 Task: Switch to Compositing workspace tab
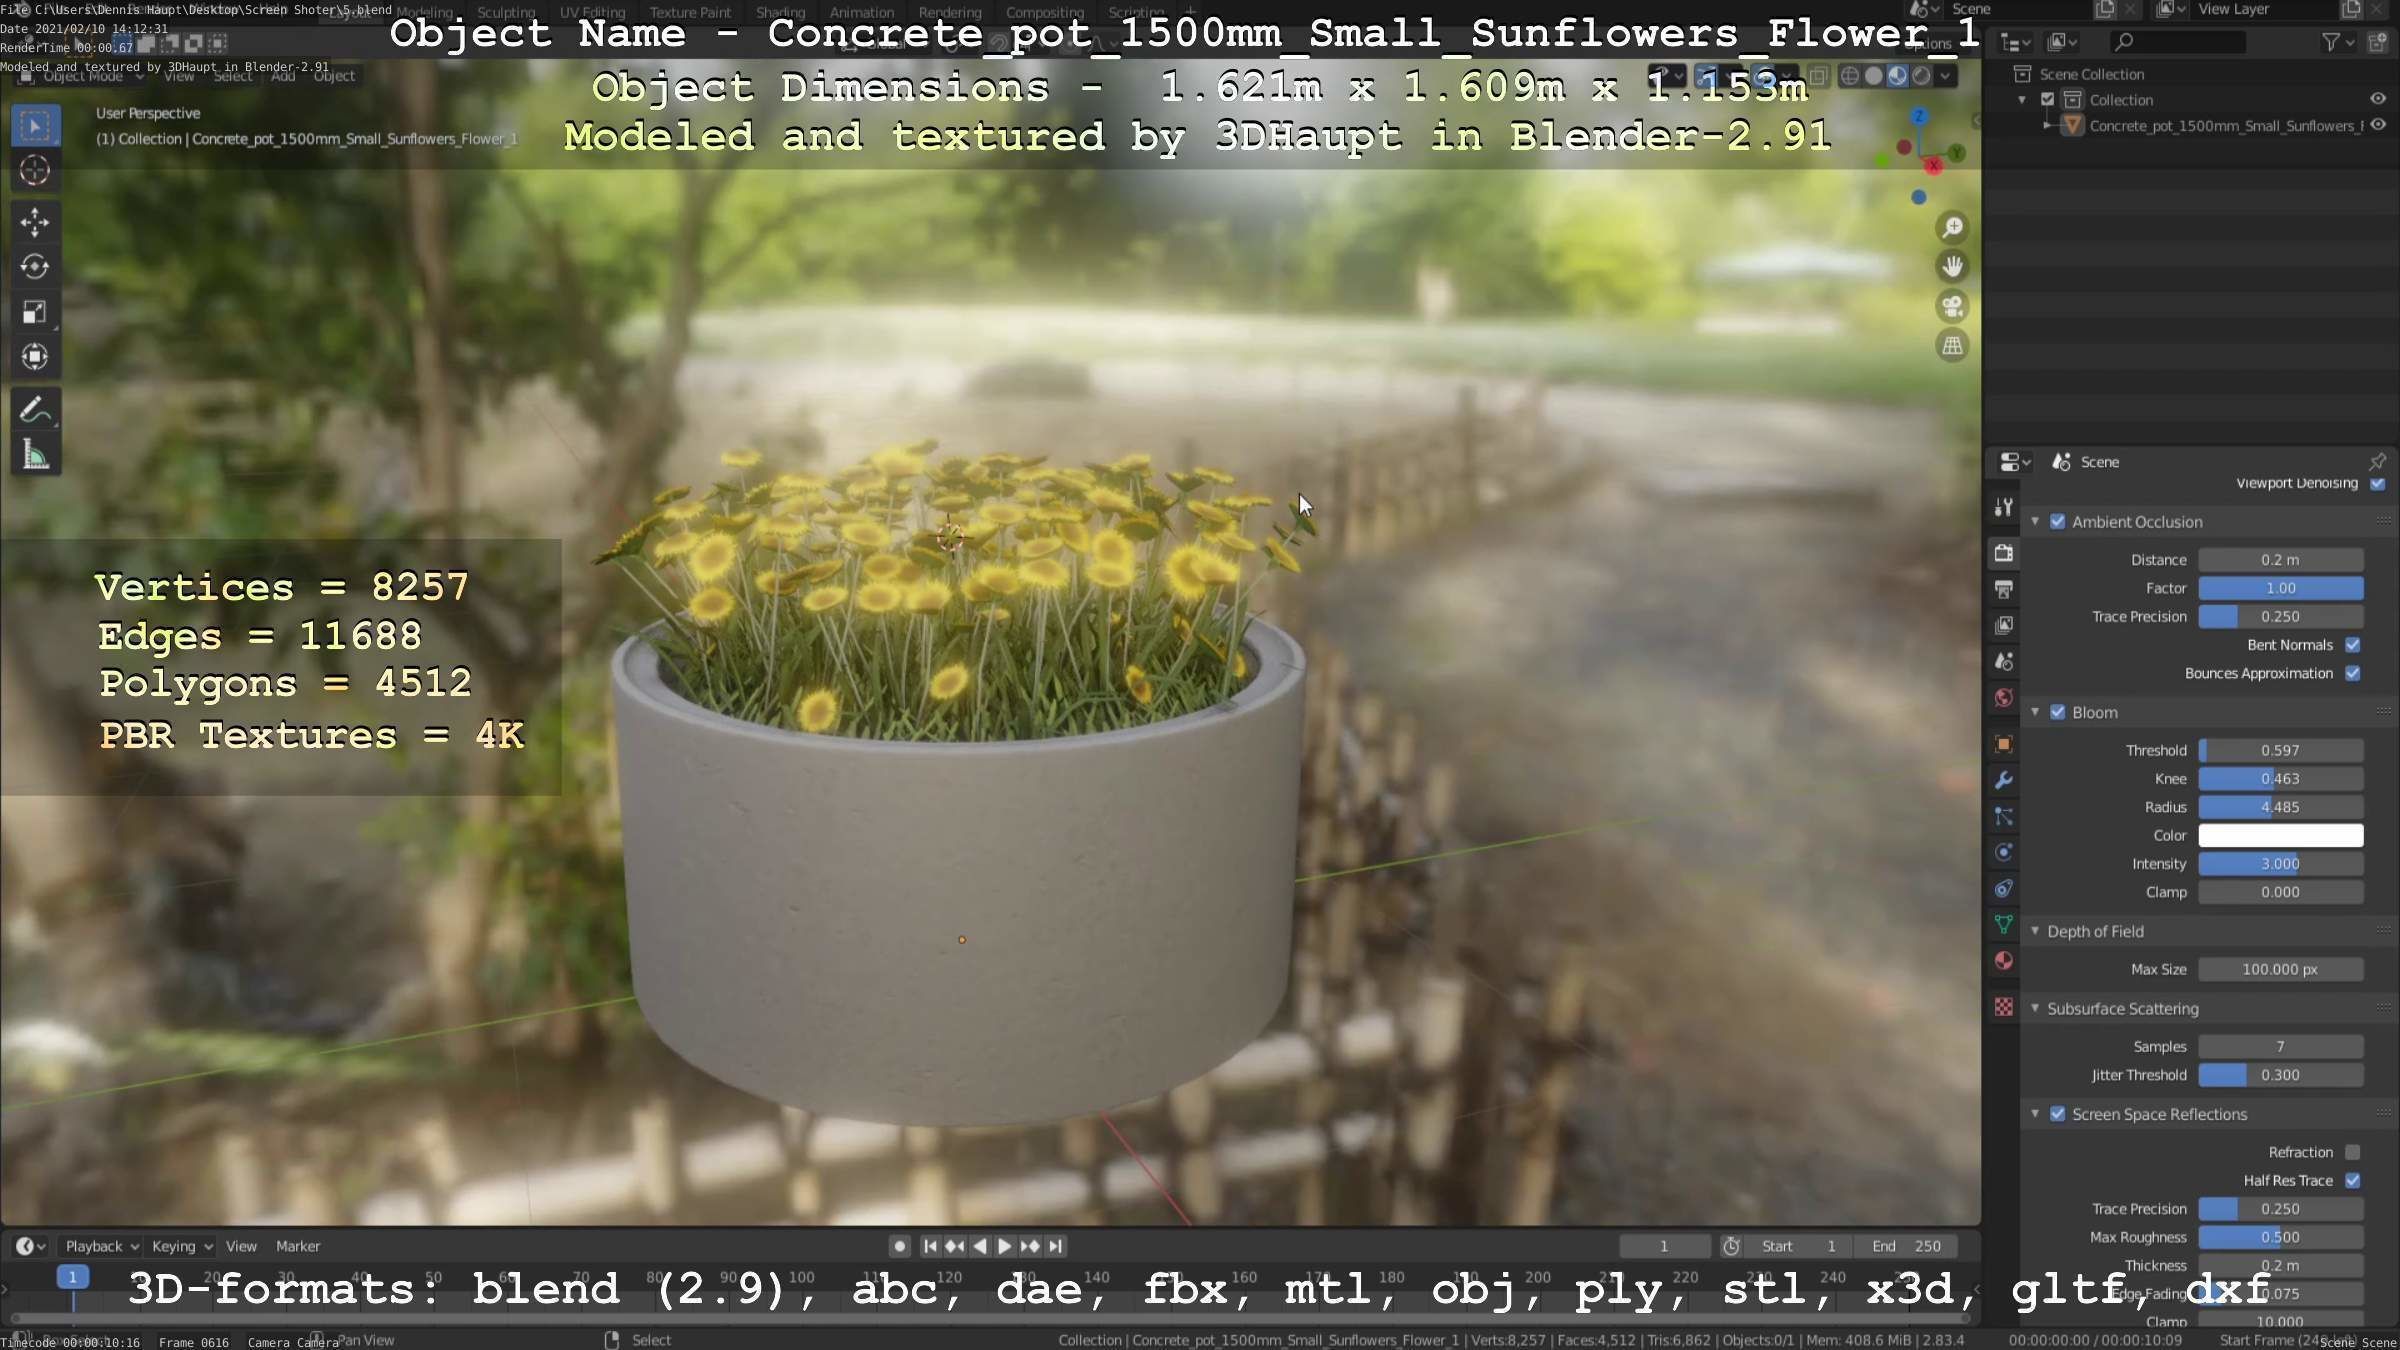click(x=1045, y=12)
